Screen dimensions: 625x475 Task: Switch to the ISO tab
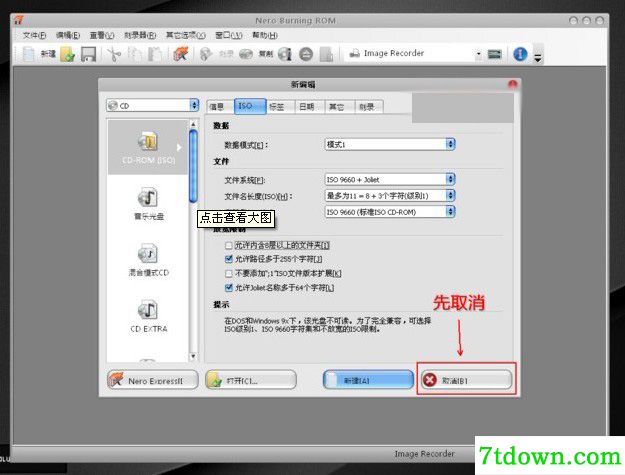click(x=250, y=106)
